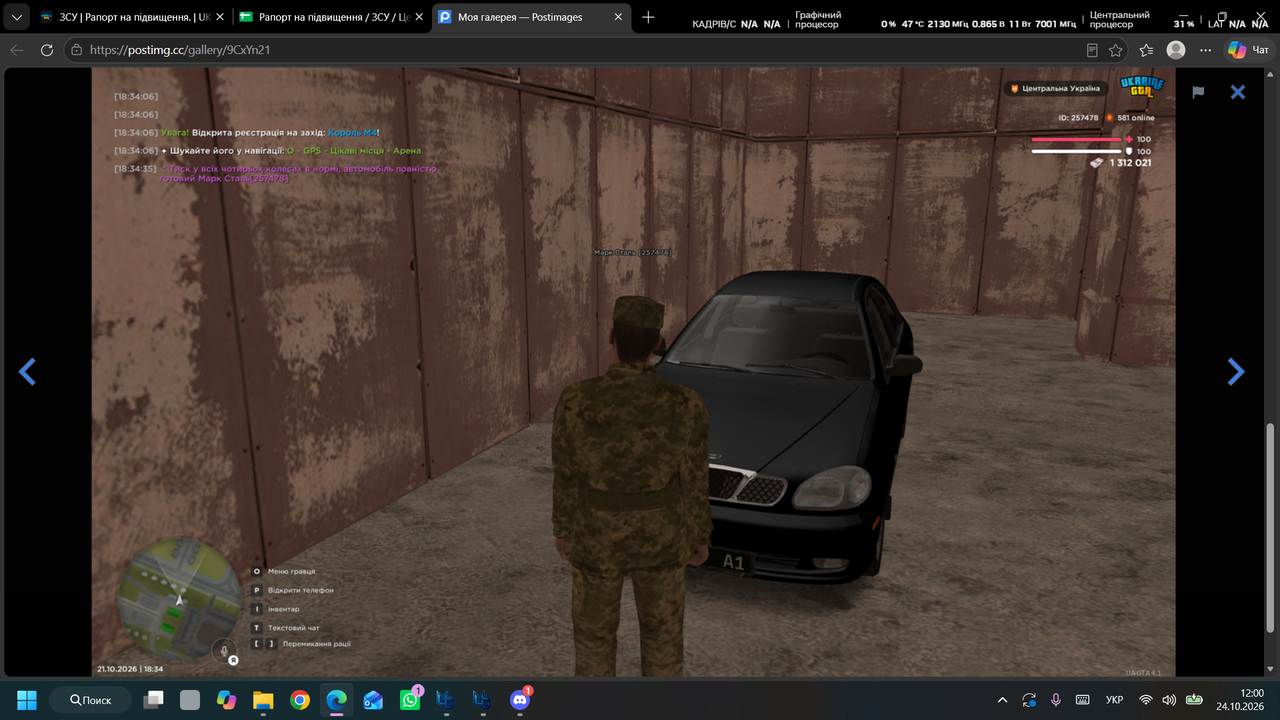Select the Моя галерея — Postimages tab
This screenshot has height=720, width=1280.
point(530,17)
